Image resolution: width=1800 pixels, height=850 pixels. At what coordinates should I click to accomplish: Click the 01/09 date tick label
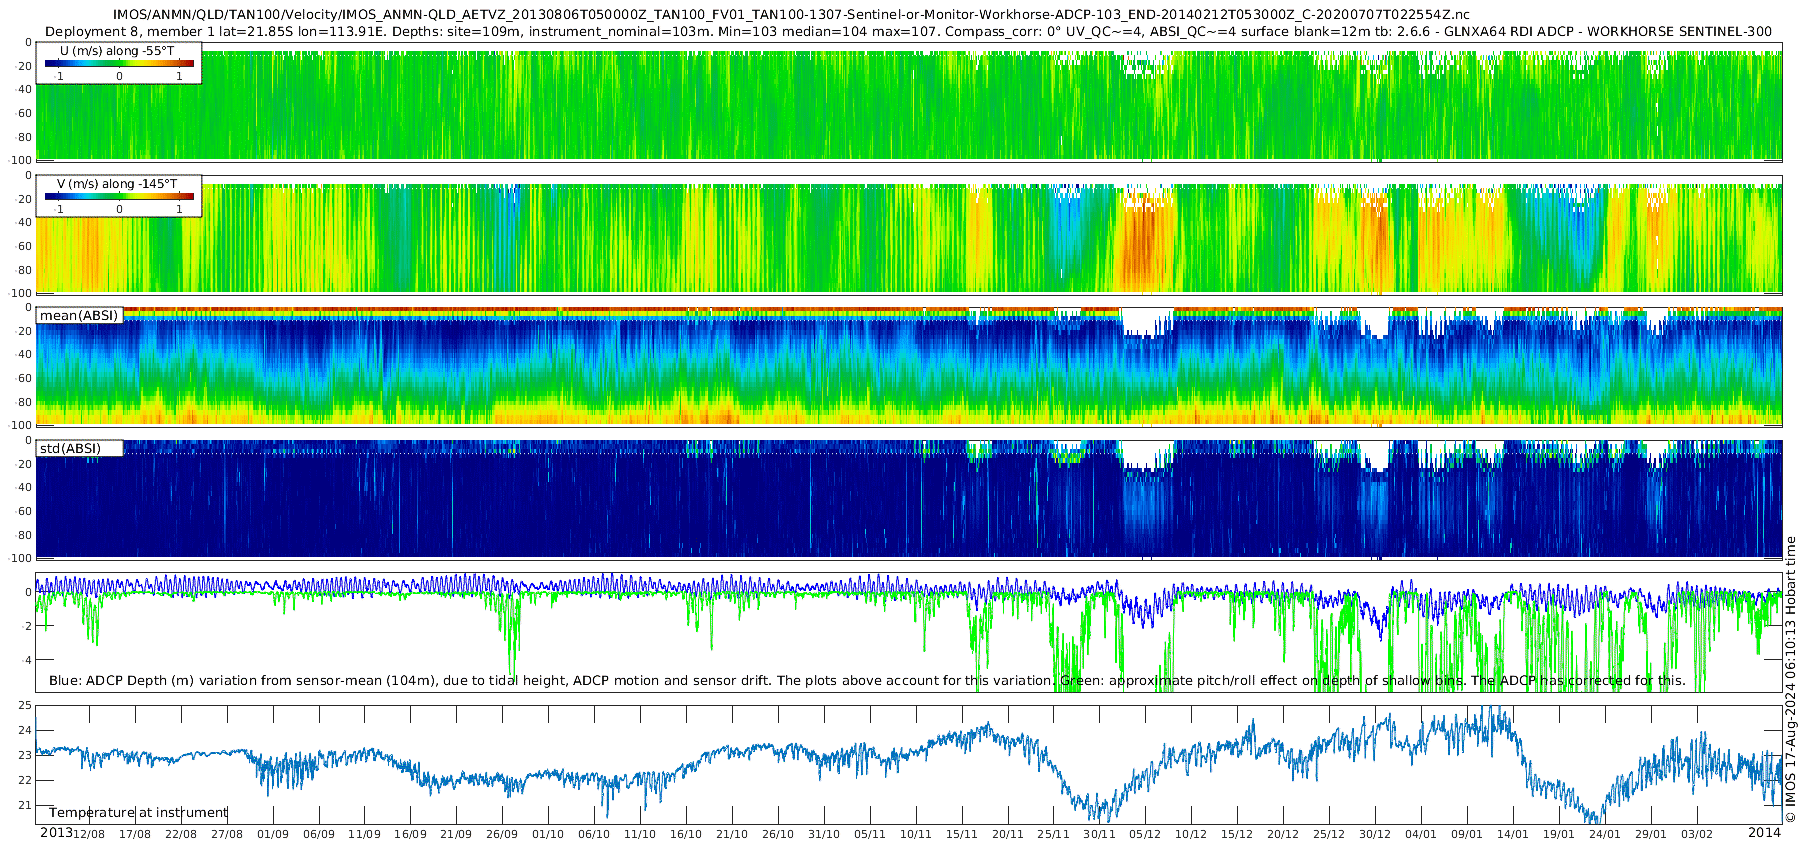[272, 834]
